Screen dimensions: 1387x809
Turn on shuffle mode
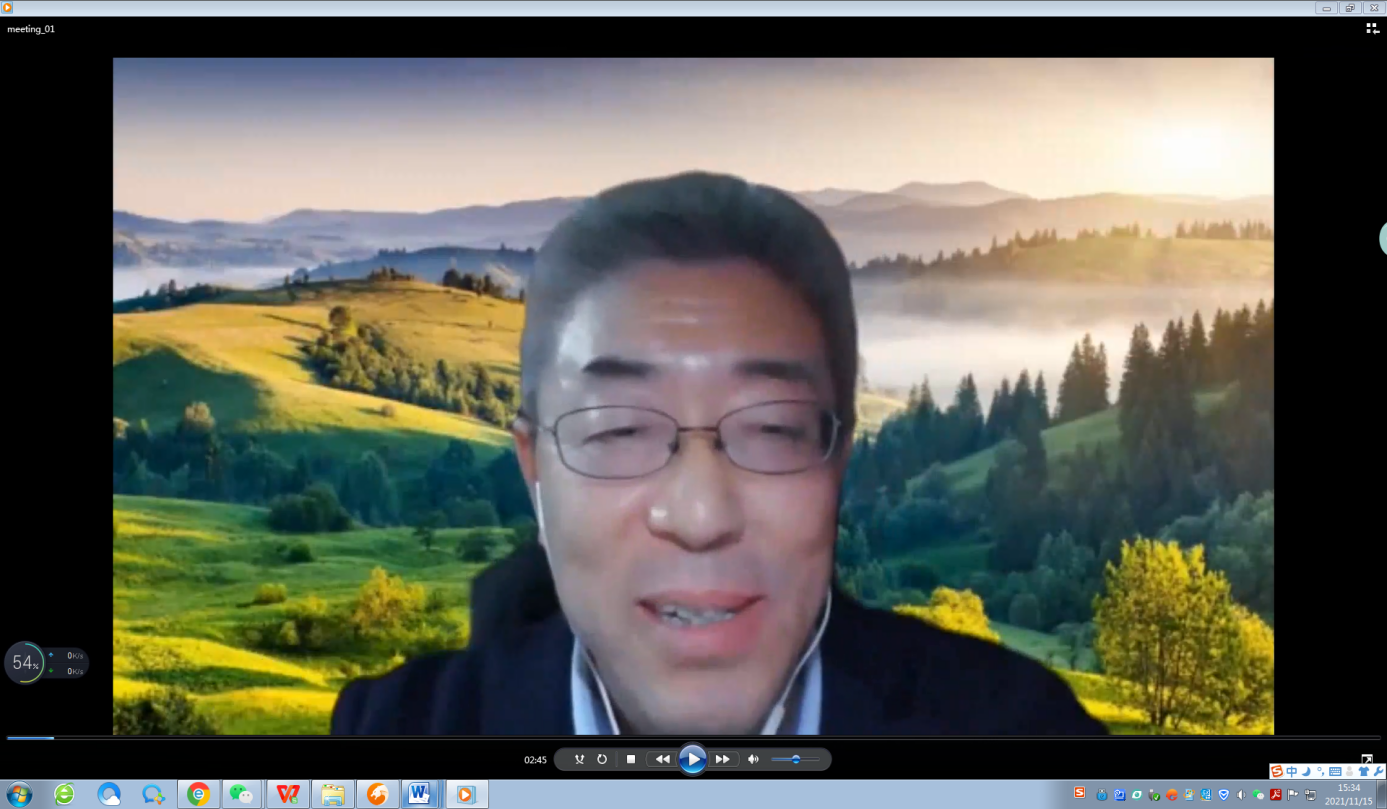coord(579,760)
